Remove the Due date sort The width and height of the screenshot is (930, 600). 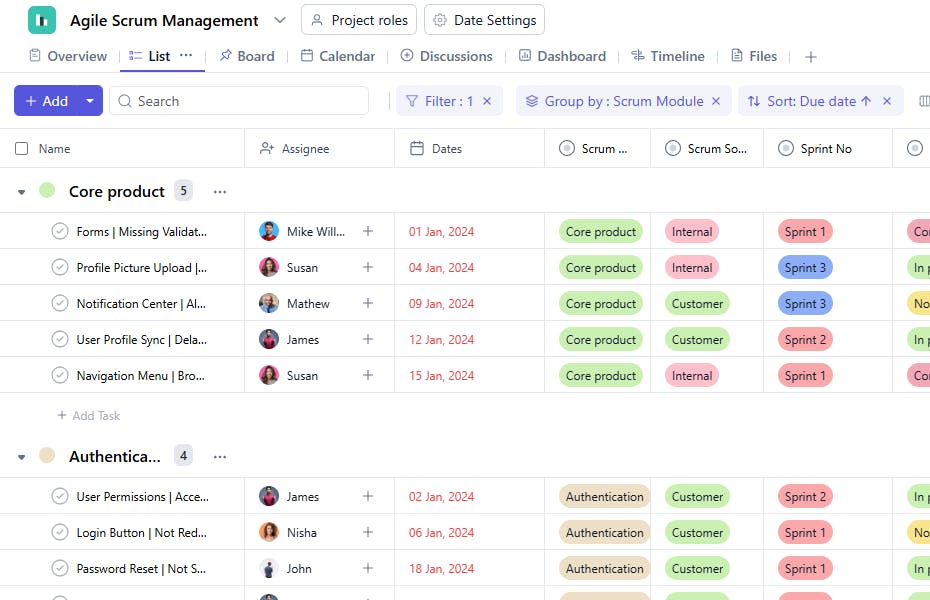click(x=887, y=101)
